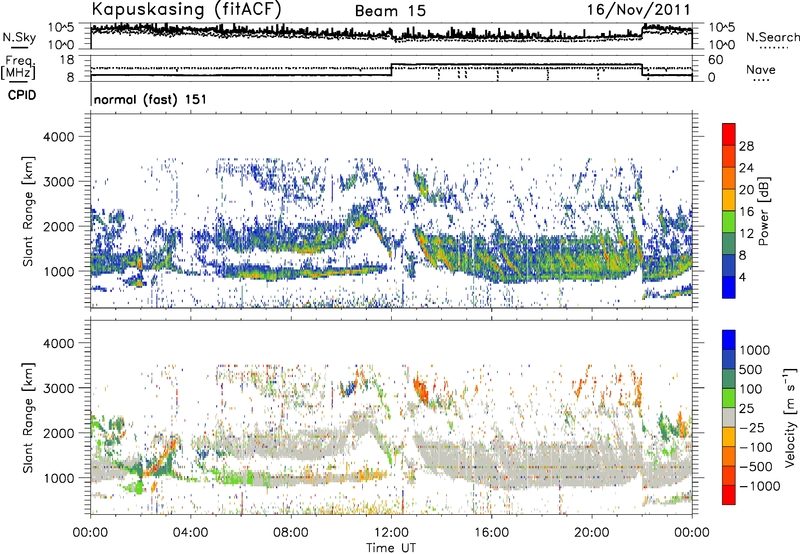The width and height of the screenshot is (800, 554).
Task: Click the "500" Velocity colorbar tick label
Action: [x=751, y=369]
